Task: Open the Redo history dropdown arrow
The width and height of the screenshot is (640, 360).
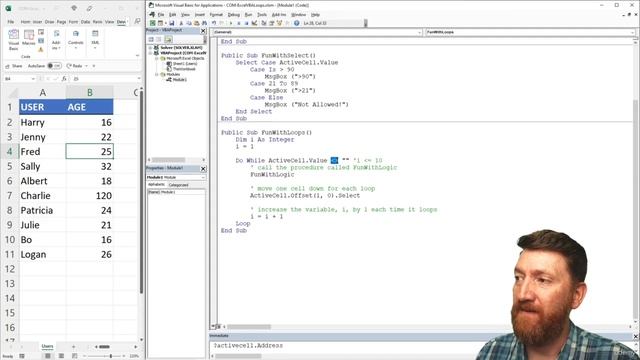Action: point(87,66)
